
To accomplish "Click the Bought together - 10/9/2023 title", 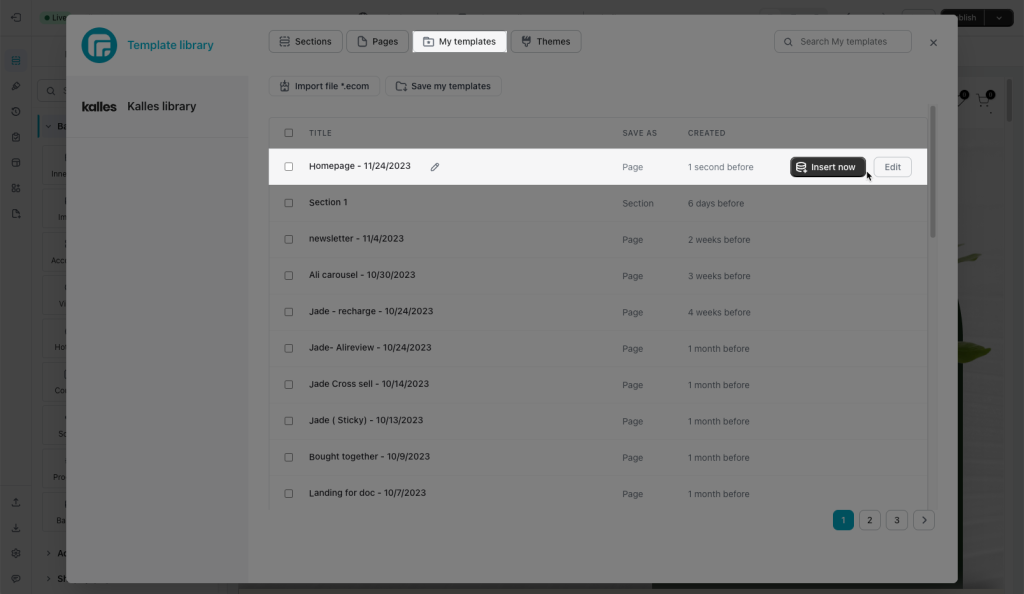I will pos(369,457).
